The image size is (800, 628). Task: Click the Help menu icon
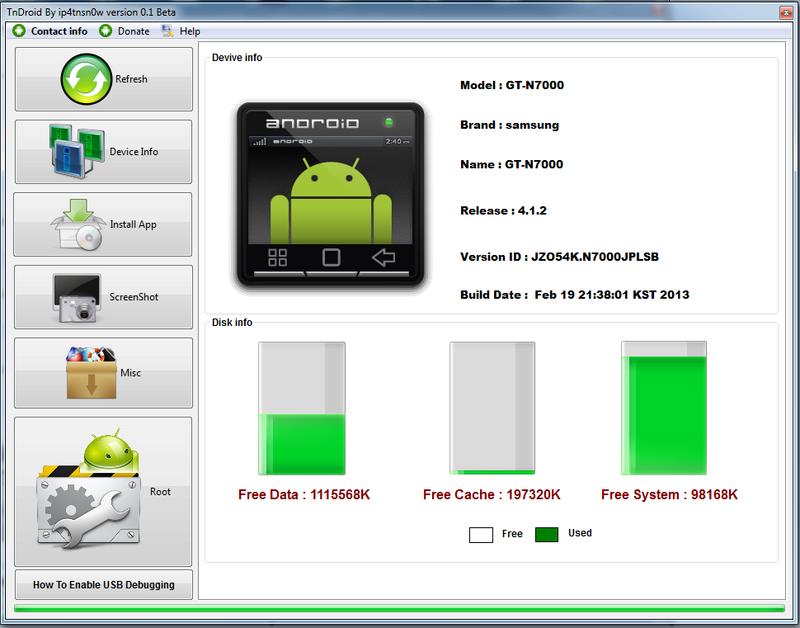click(167, 31)
